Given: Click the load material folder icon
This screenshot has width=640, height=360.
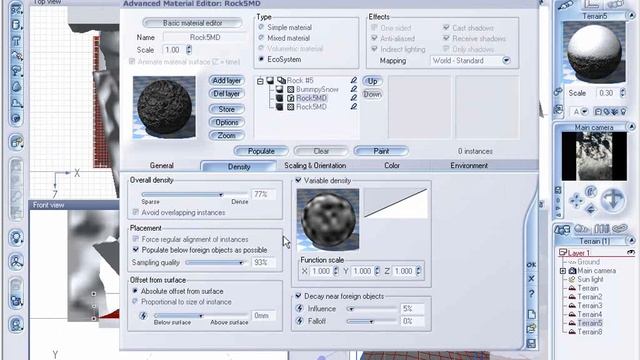Looking at the screenshot, I should tap(531, 329).
